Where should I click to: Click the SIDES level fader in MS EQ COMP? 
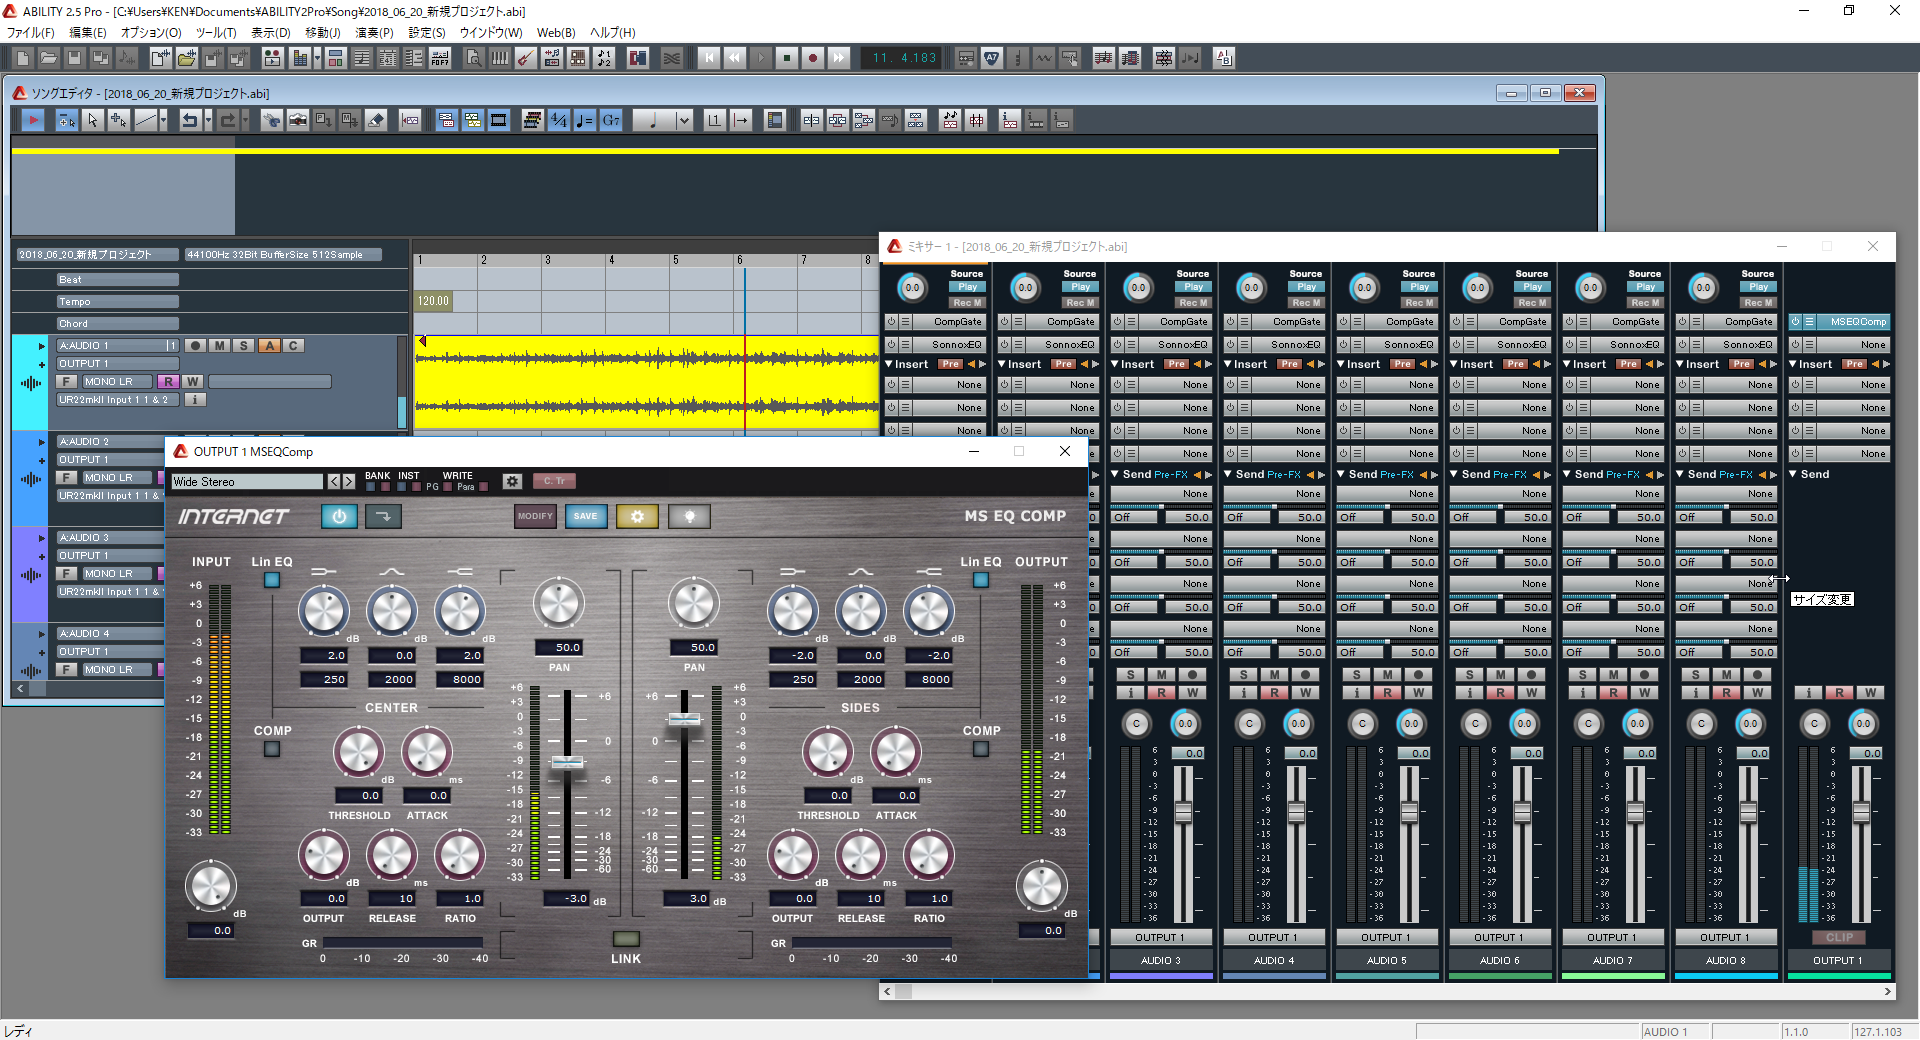685,719
